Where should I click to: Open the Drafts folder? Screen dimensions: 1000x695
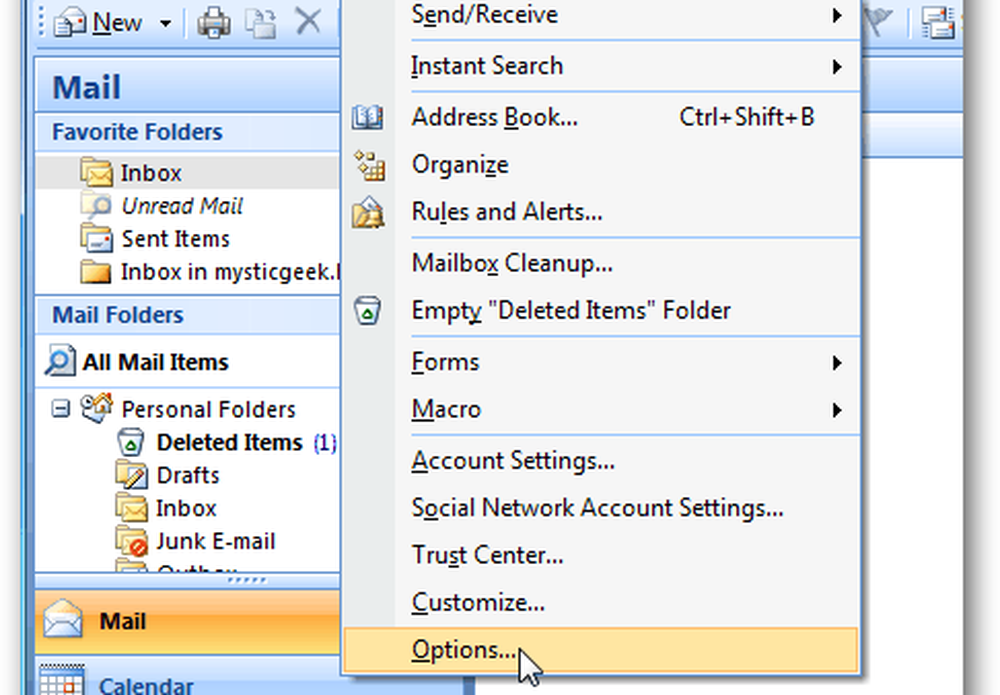(x=188, y=476)
